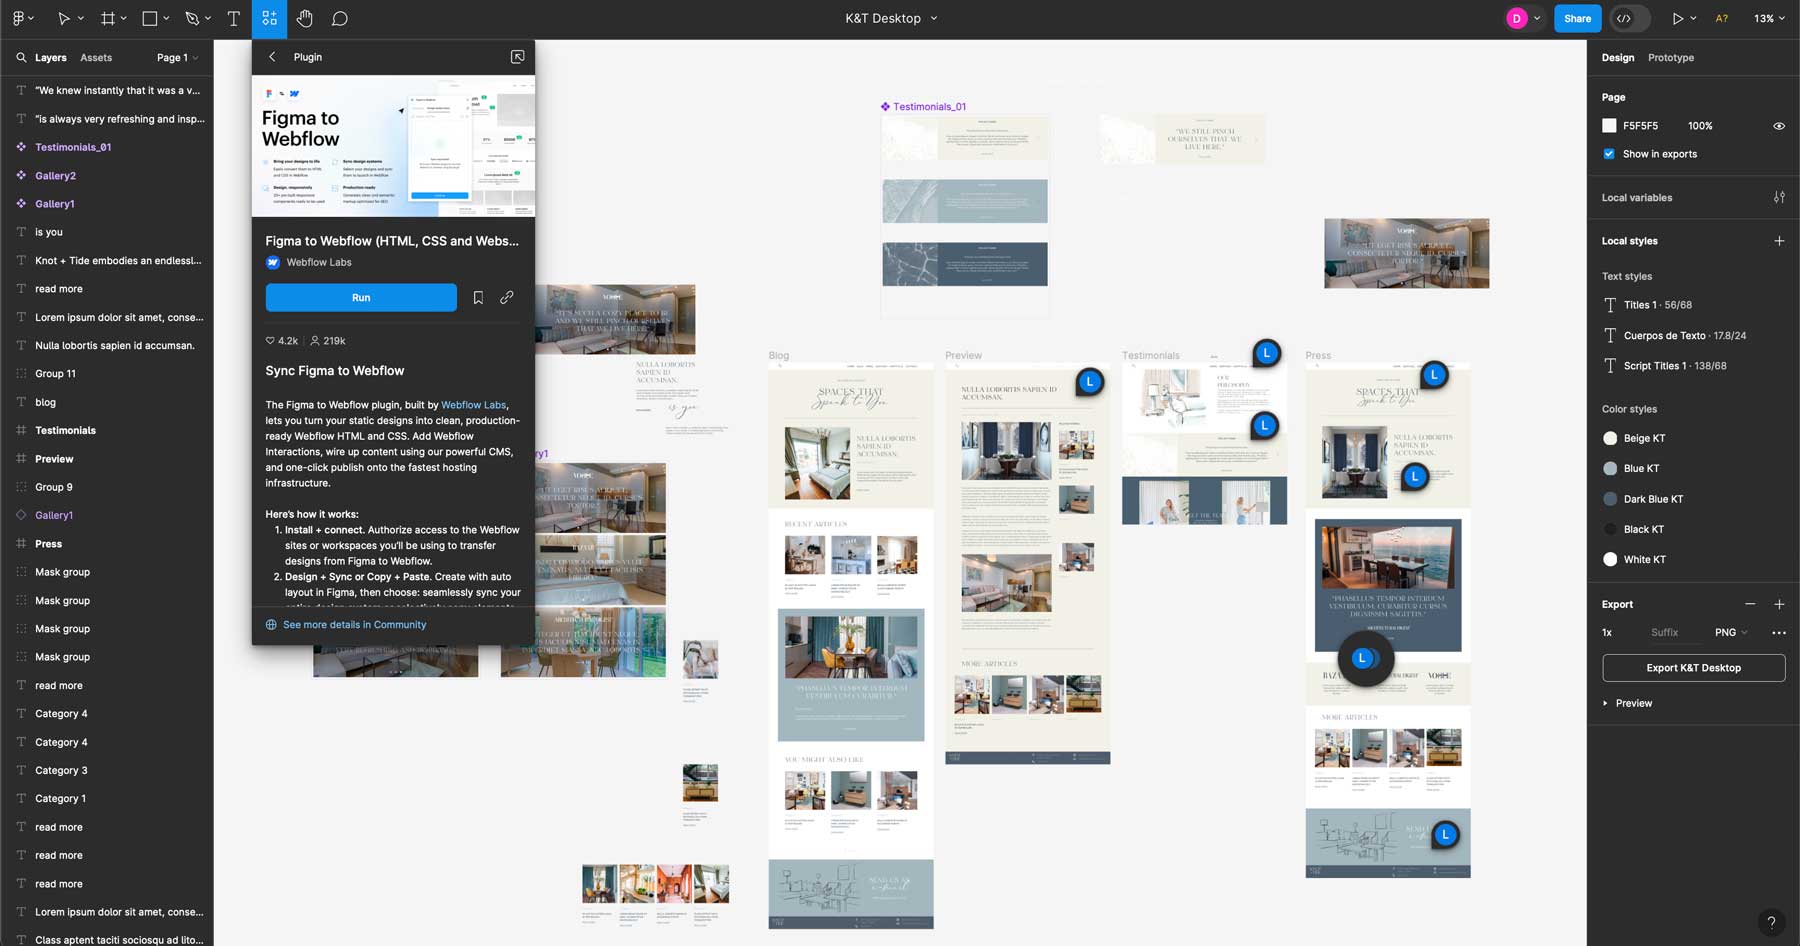The image size is (1800, 946).
Task: Select the Frame tool
Action: coord(107,18)
